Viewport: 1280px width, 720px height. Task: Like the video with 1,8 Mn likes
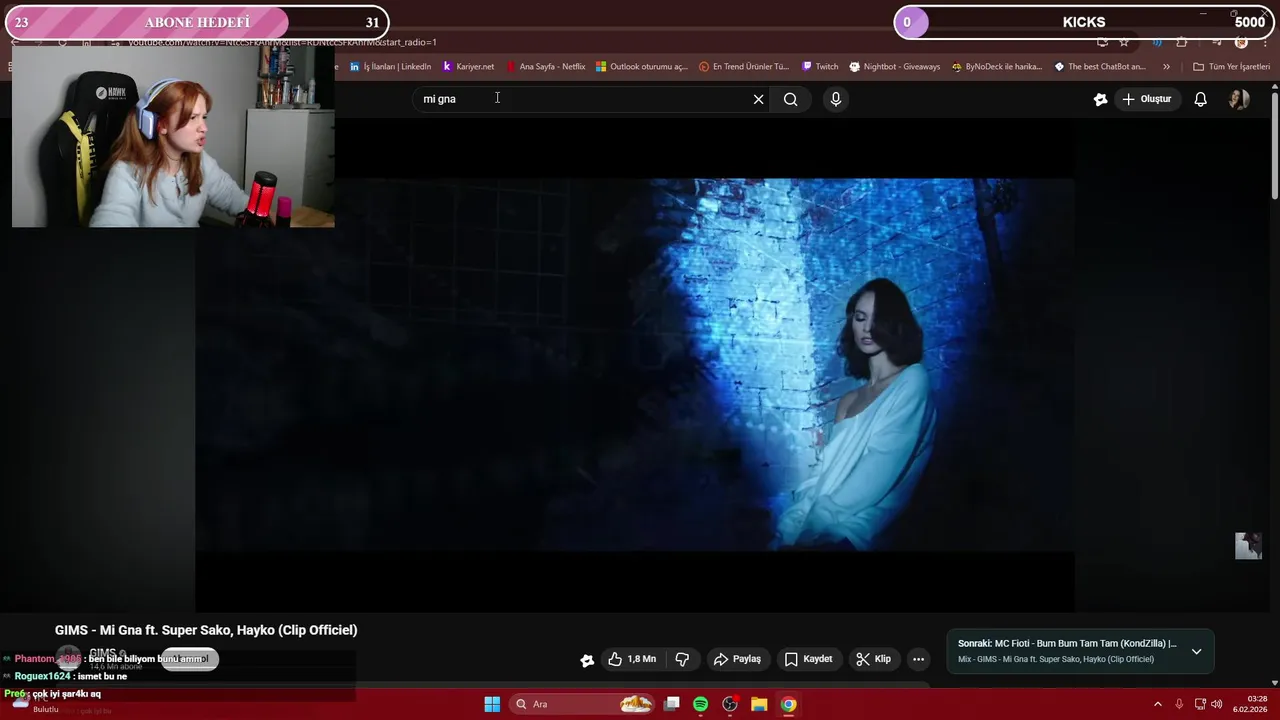click(632, 659)
